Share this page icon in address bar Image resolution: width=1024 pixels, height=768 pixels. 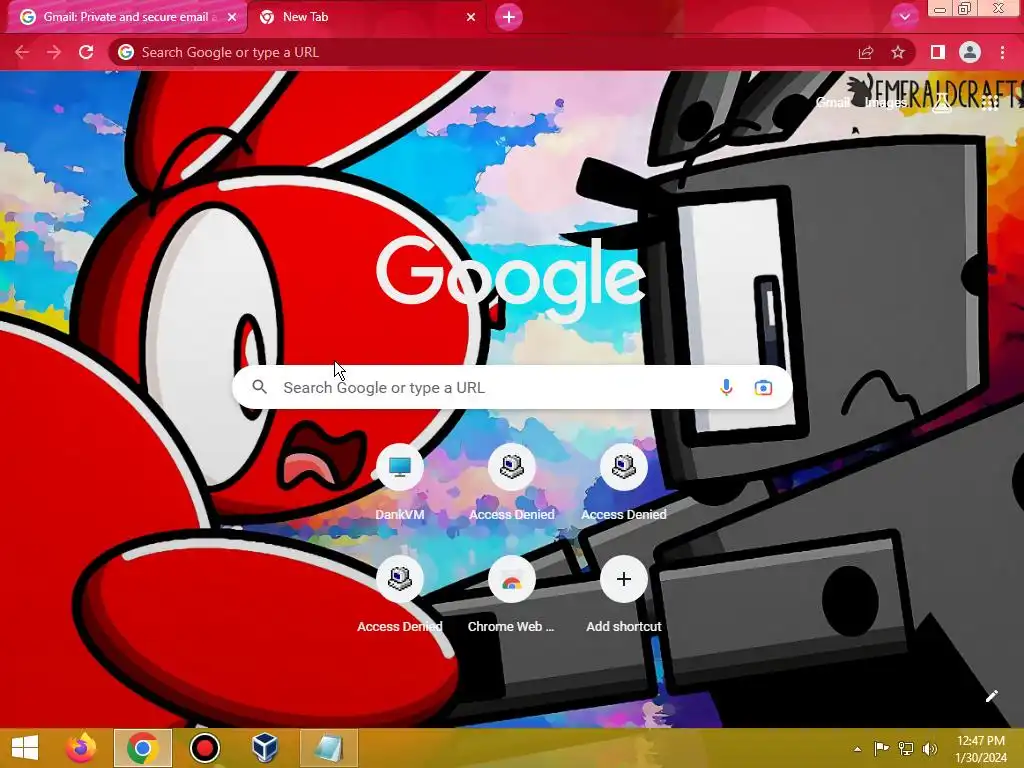(866, 52)
